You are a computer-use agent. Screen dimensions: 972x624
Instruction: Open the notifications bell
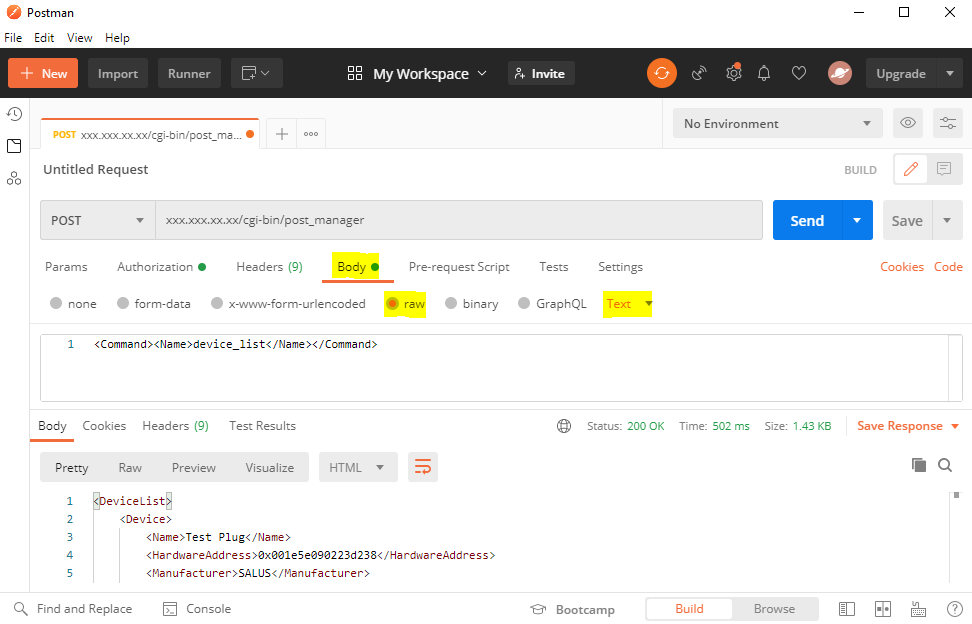pyautogui.click(x=764, y=73)
